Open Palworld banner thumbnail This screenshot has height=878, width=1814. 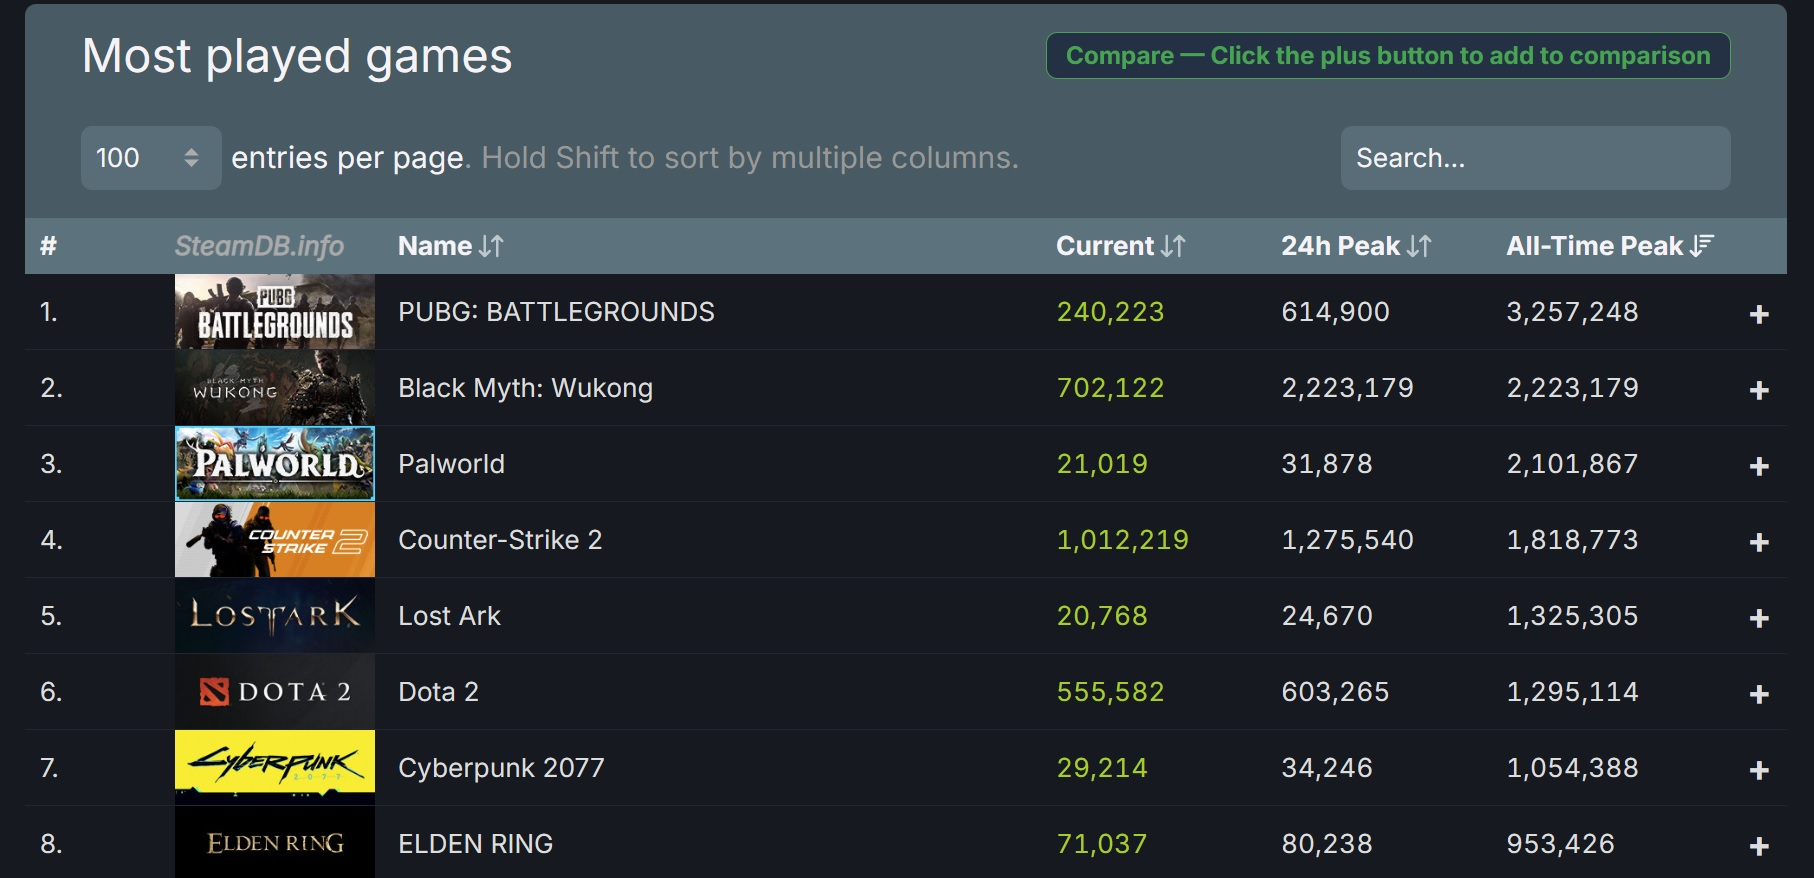click(x=275, y=463)
